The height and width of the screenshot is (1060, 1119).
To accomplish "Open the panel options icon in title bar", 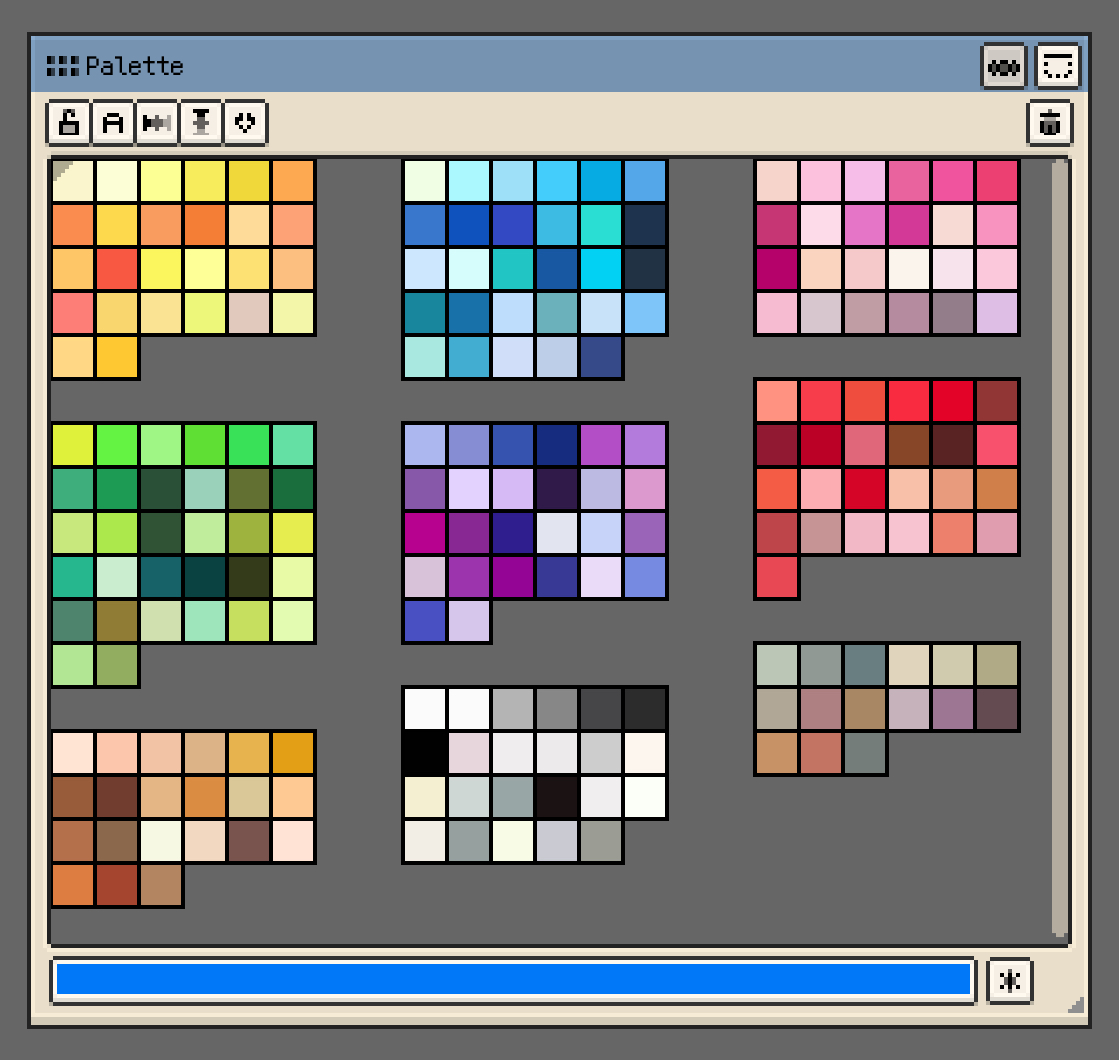I will coord(1057,67).
